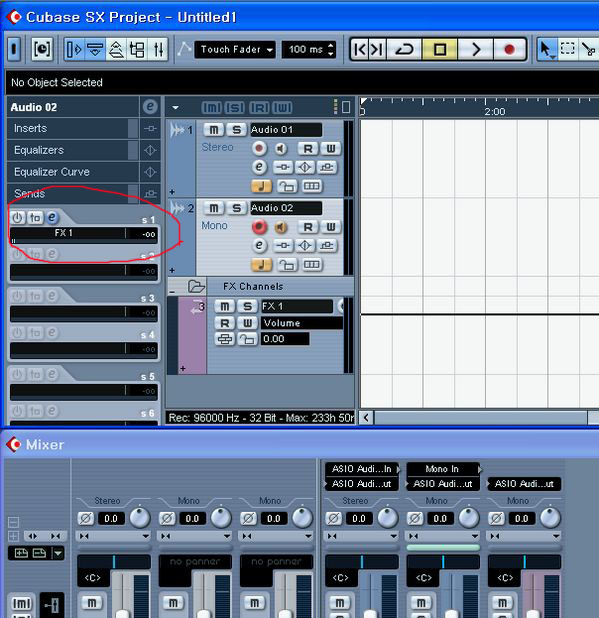Screen dimensions: 599x618
Task: Mute the FX 1 channel track
Action: (225, 306)
